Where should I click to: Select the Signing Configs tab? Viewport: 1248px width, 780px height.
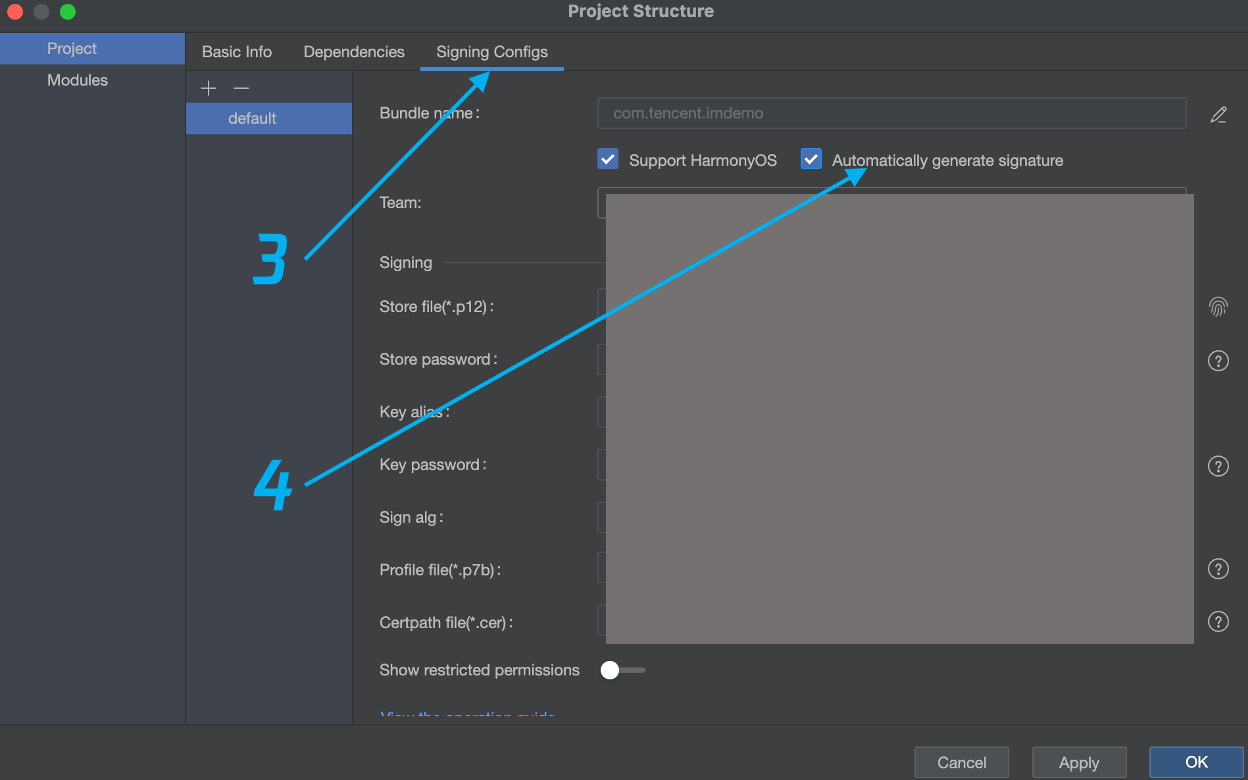tap(492, 52)
